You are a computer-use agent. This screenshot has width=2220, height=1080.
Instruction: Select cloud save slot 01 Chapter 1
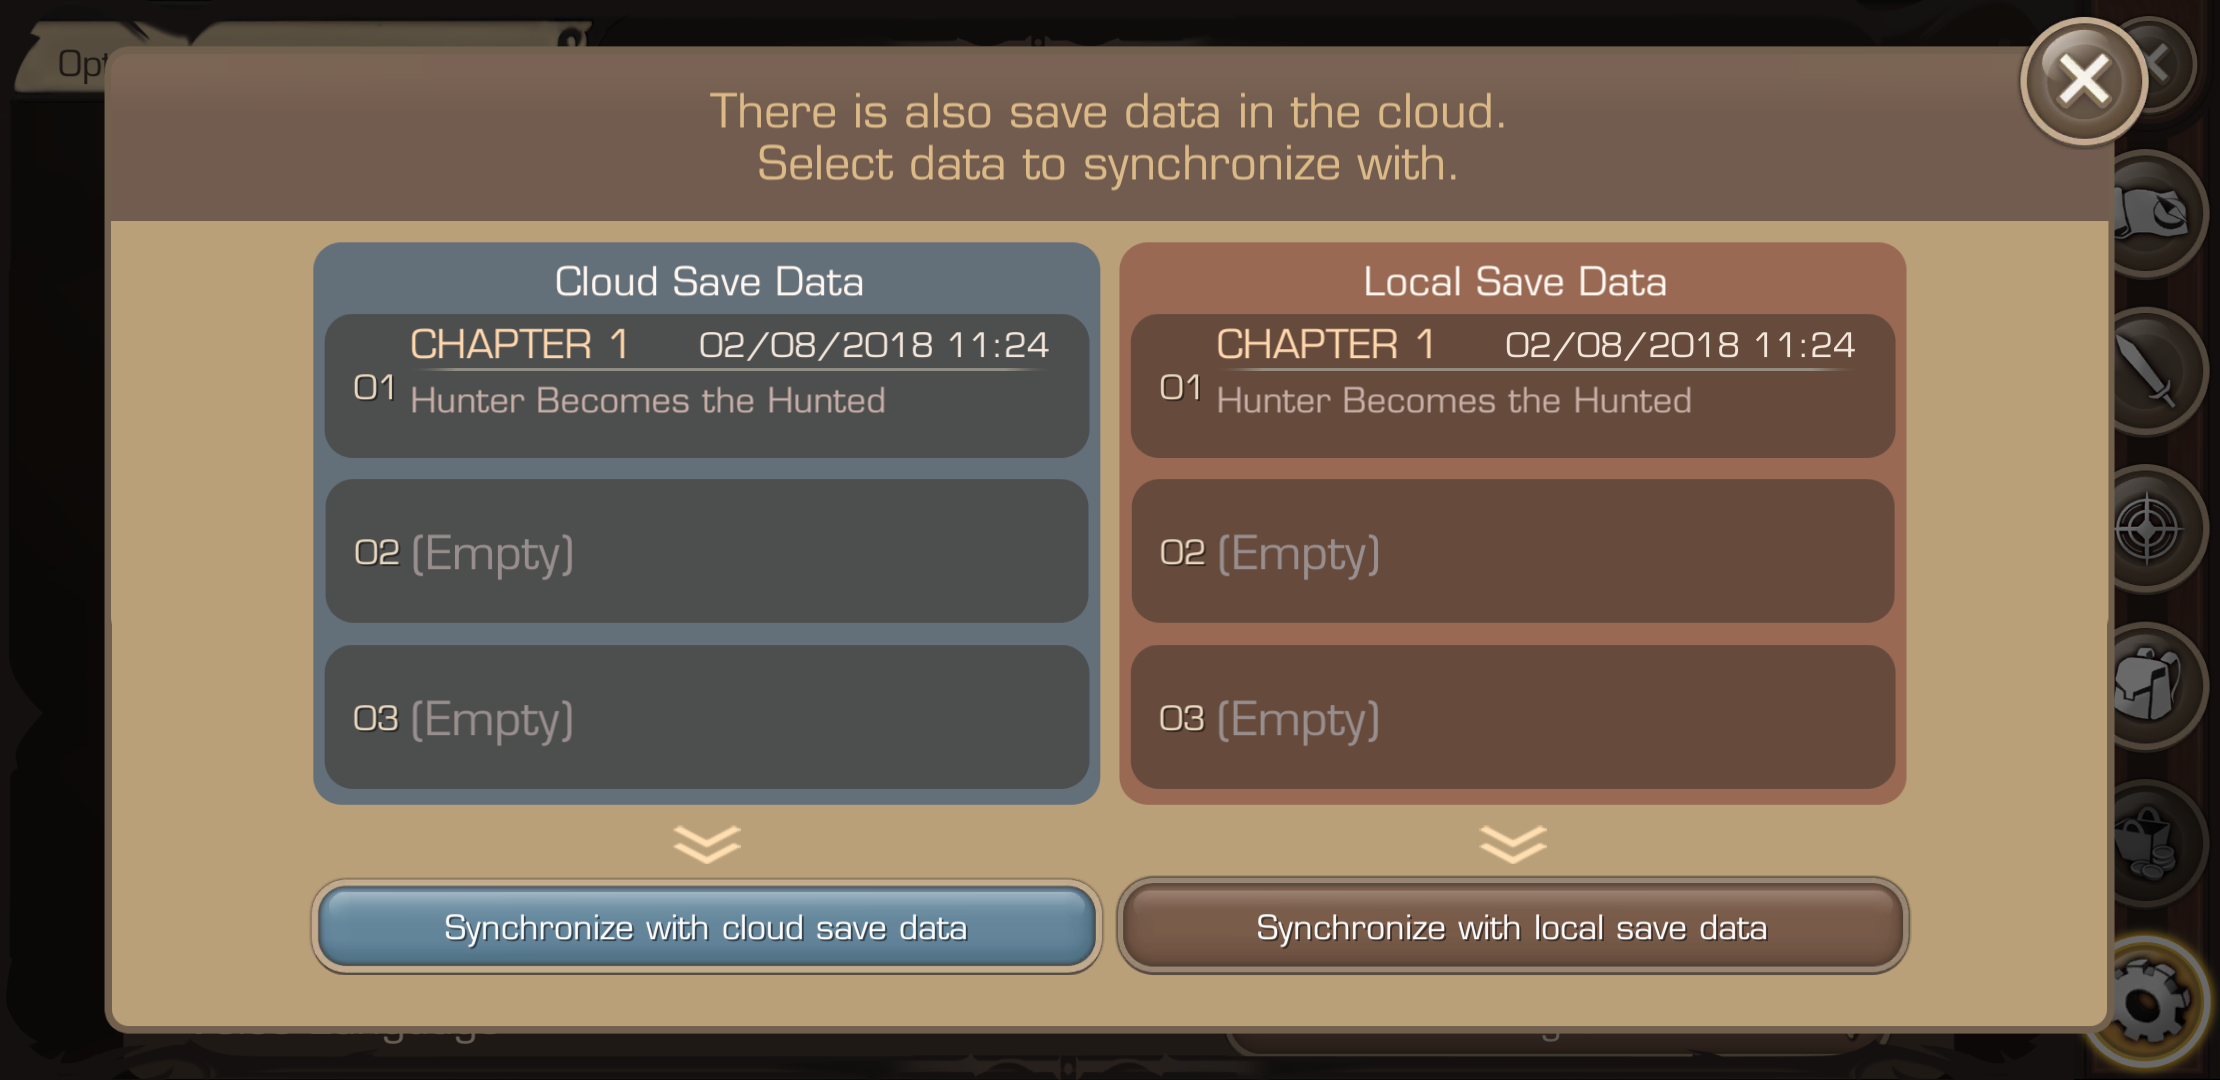pyautogui.click(x=706, y=386)
